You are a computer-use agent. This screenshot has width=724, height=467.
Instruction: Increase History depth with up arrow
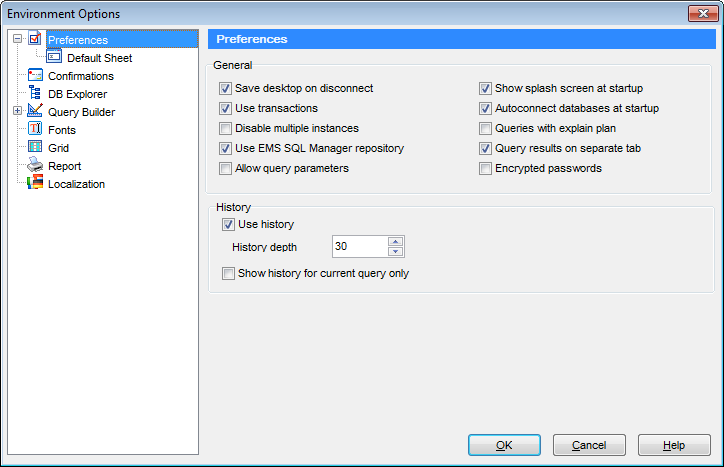click(396, 241)
